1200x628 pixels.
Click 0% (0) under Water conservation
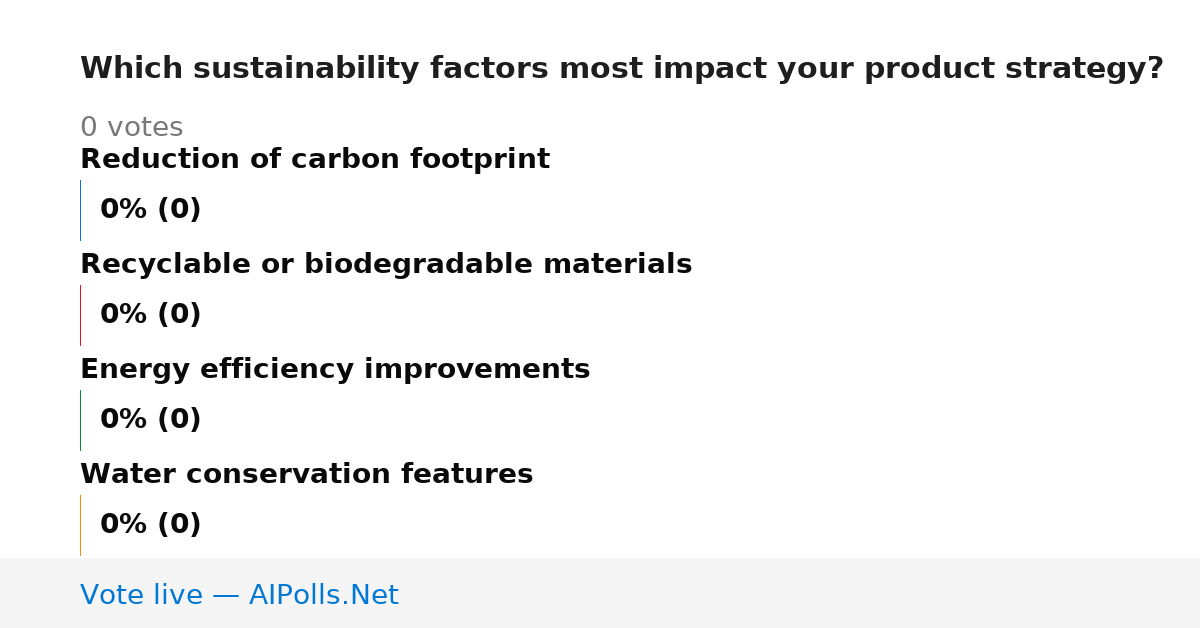[x=150, y=525]
